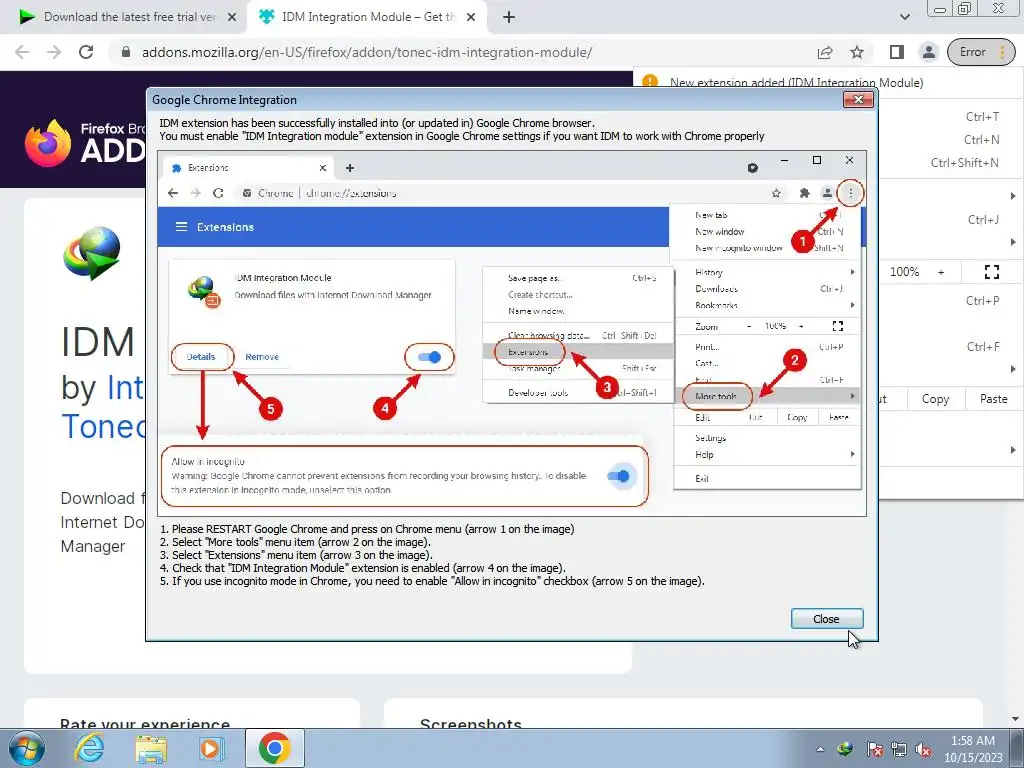Expand the submenu arrow just below Ctrl+J row
This screenshot has width=1024, height=768.
click(x=1013, y=242)
